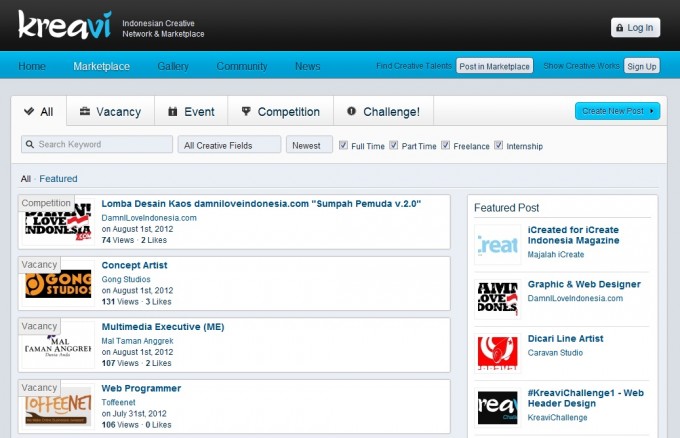Click the Toffeenet logo thumbnail
This screenshot has width=680, height=438.
[x=58, y=407]
